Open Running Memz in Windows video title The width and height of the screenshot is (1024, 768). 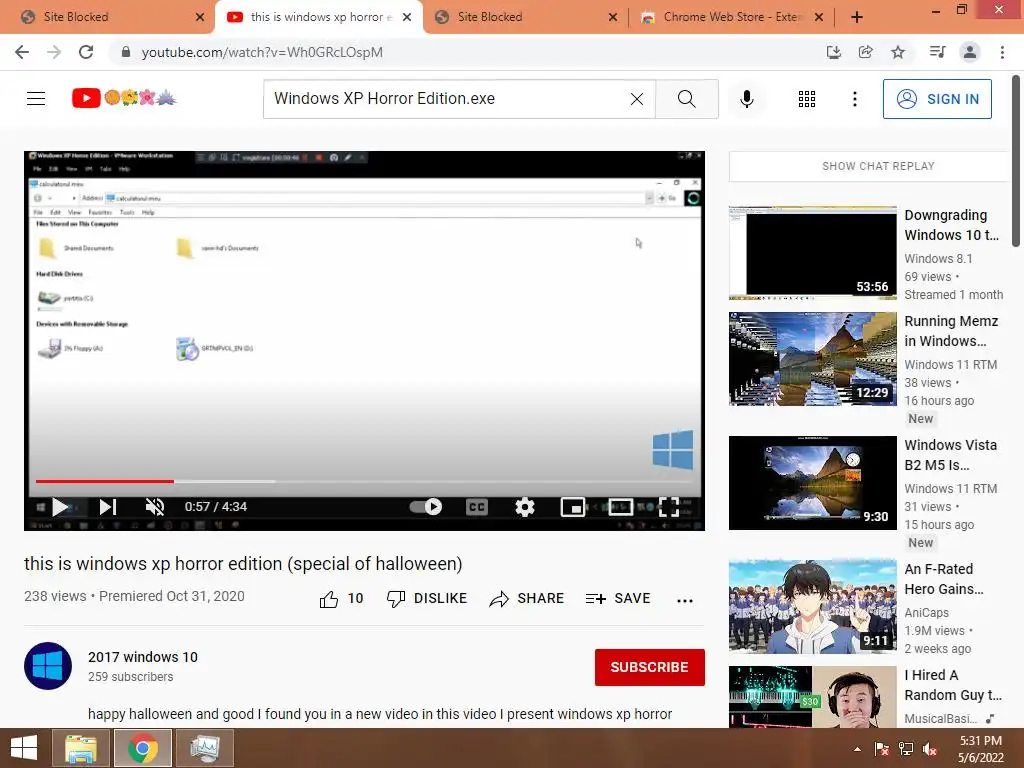coord(951,331)
